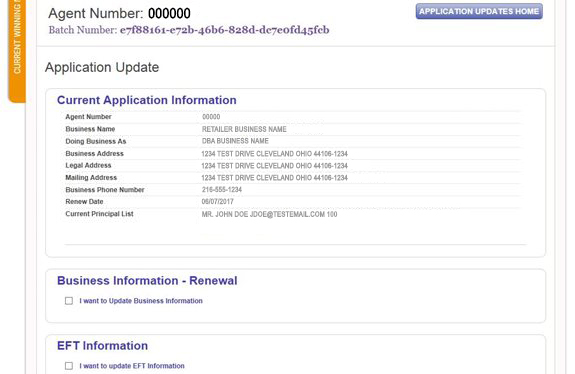Click 'I want to update EFT Information' label
The width and height of the screenshot is (575, 374).
[x=132, y=366]
